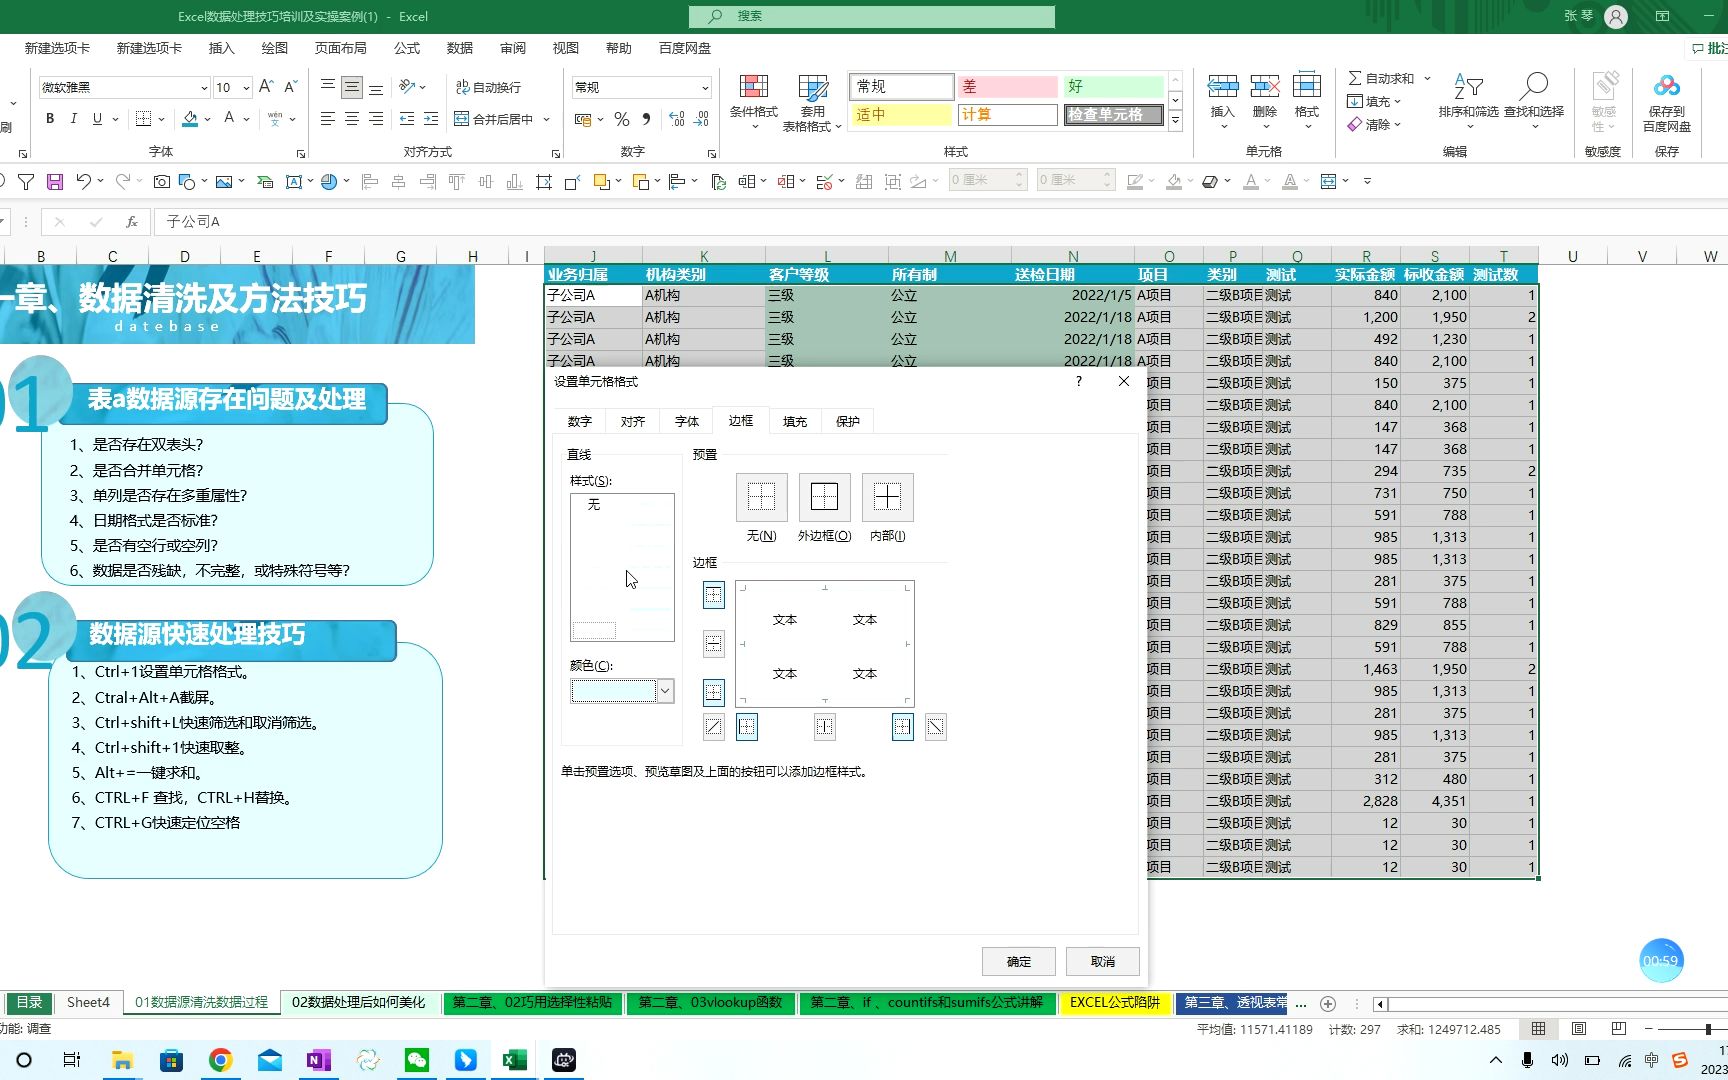Toggle the inside vertical border button

pyautogui.click(x=824, y=727)
